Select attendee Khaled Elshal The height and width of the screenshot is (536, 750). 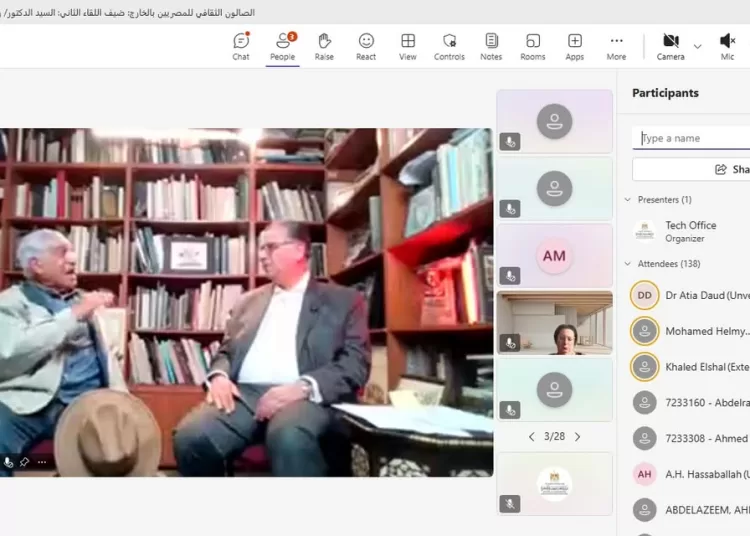(689, 367)
